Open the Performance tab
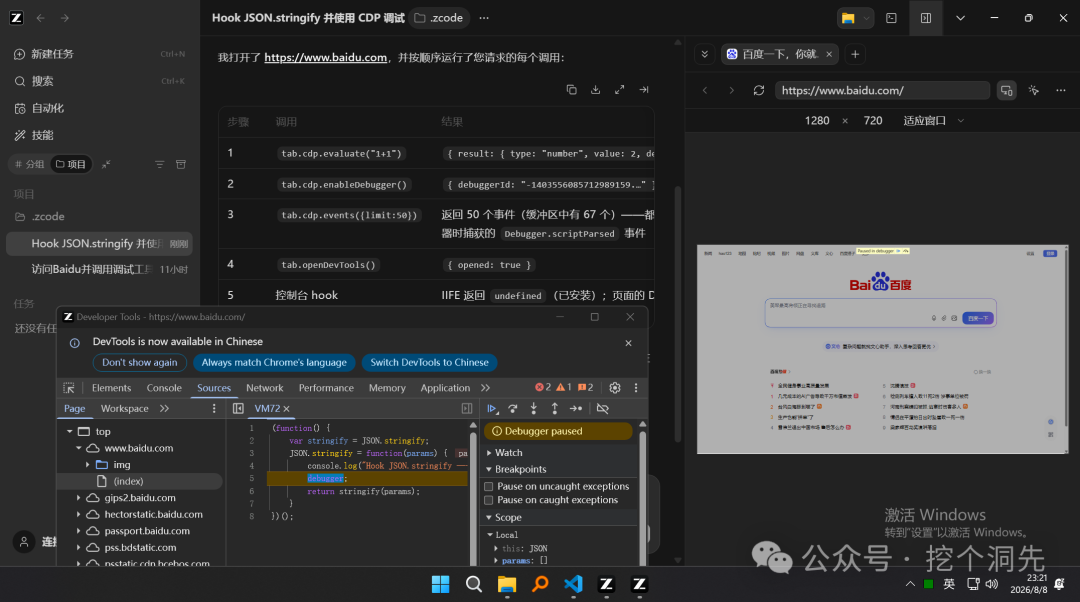Image resolution: width=1080 pixels, height=602 pixels. pyautogui.click(x=326, y=388)
